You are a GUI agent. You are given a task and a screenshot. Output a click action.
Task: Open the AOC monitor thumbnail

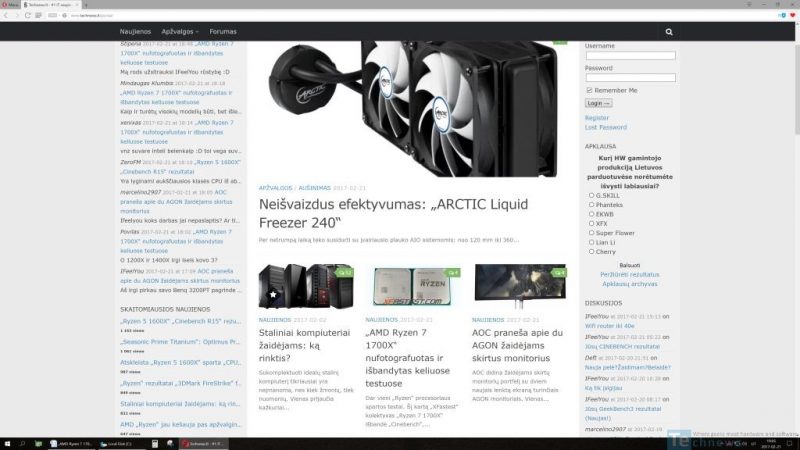point(519,286)
